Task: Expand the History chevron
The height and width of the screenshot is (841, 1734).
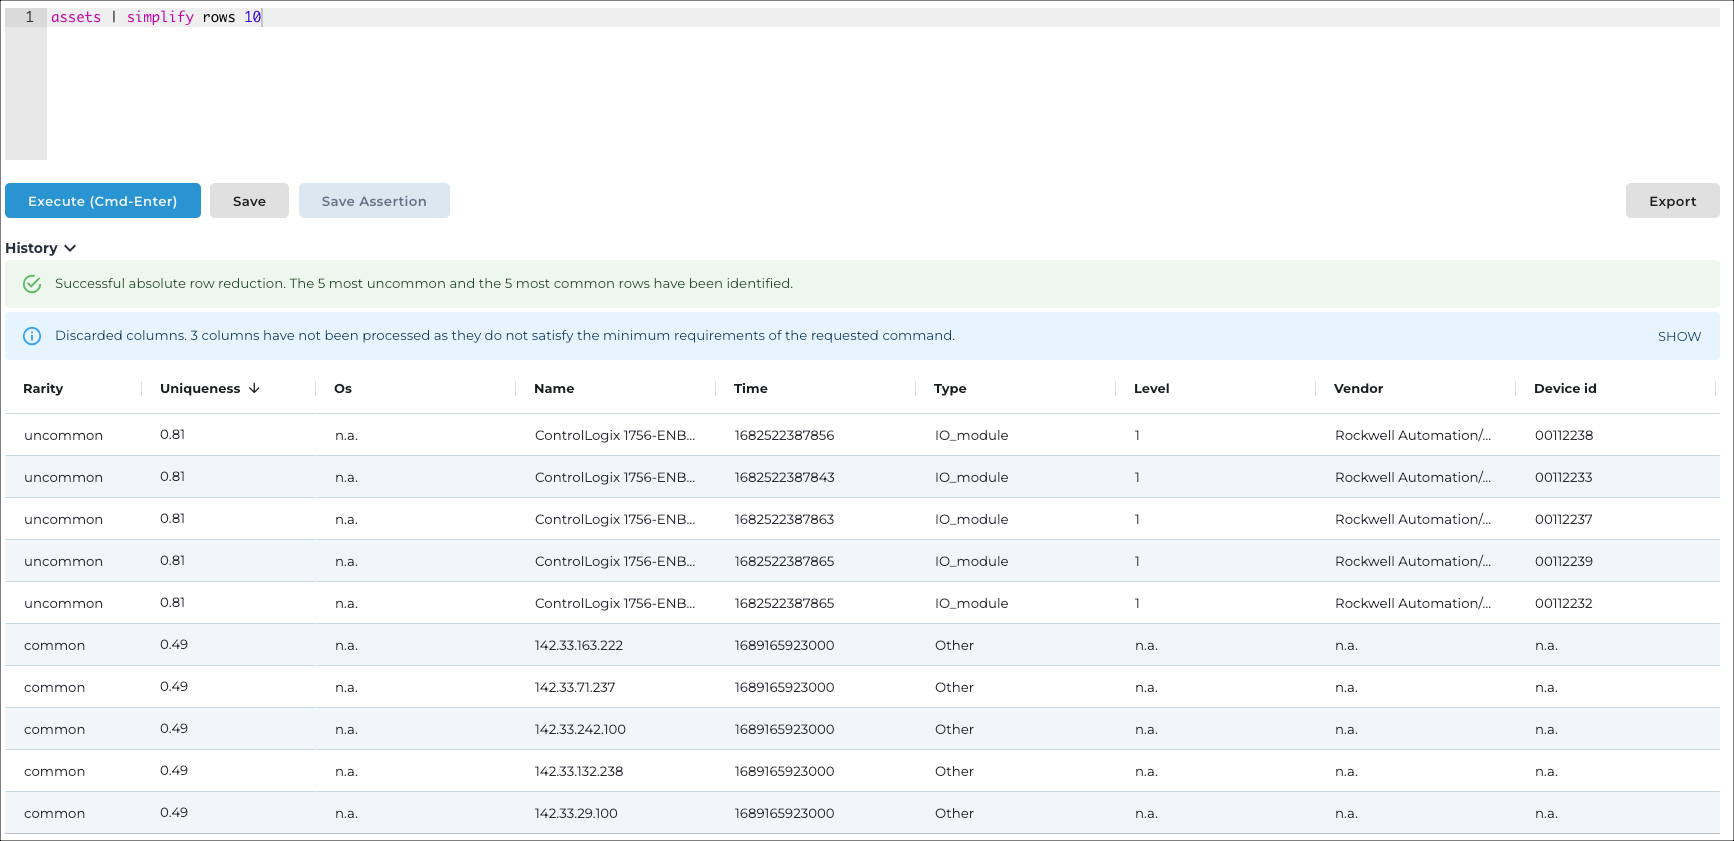Action: pyautogui.click(x=70, y=248)
